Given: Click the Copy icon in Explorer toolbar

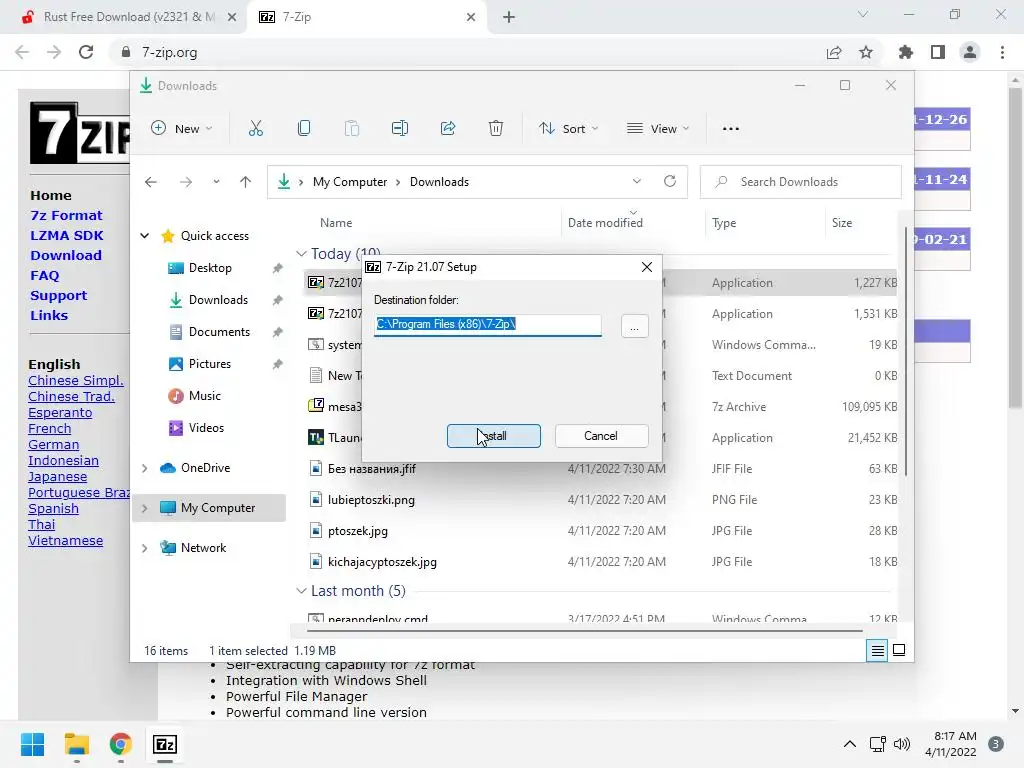Looking at the screenshot, I should coord(304,129).
